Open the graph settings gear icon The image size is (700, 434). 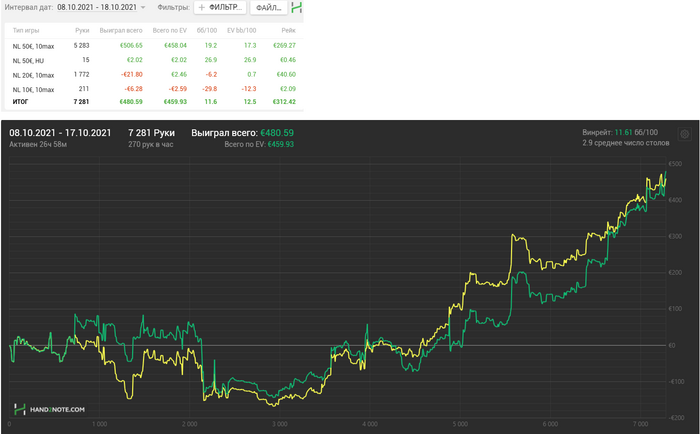pos(684,134)
